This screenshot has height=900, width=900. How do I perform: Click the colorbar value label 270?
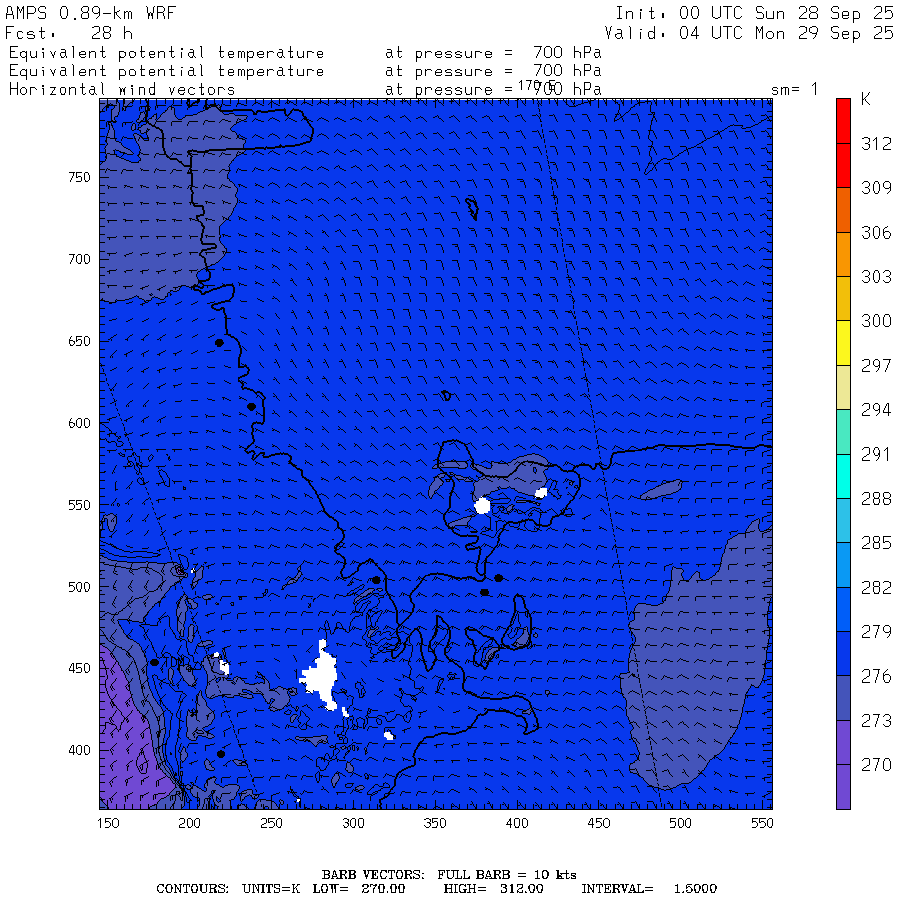coord(876,765)
